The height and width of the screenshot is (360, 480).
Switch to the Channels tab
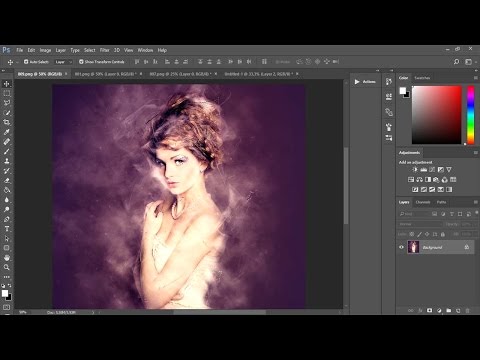(423, 202)
